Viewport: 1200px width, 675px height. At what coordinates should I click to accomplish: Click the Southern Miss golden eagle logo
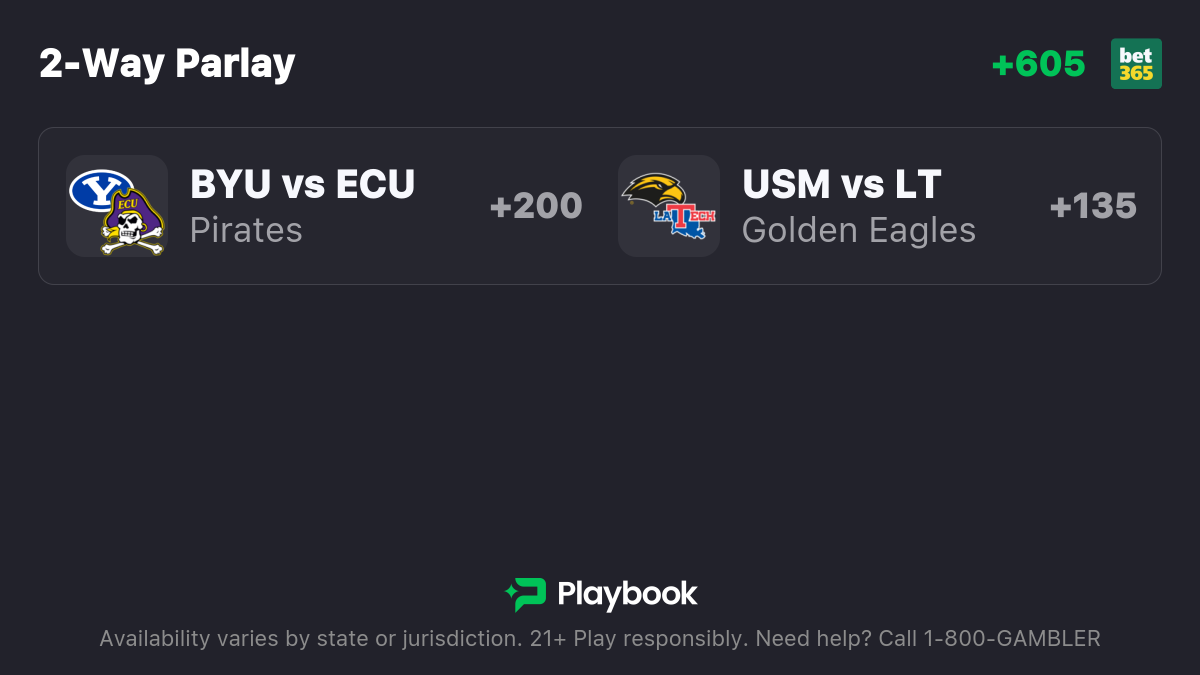[x=653, y=191]
